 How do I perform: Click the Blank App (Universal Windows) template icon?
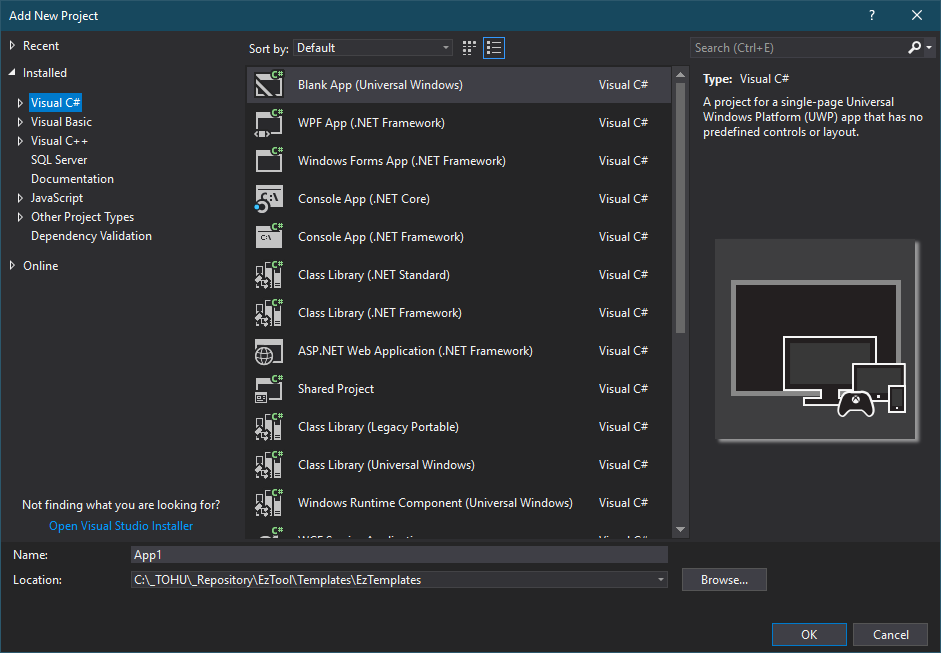coord(269,85)
